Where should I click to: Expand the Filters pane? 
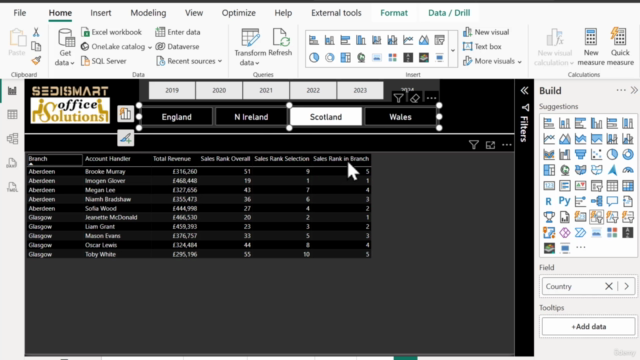click(x=524, y=91)
